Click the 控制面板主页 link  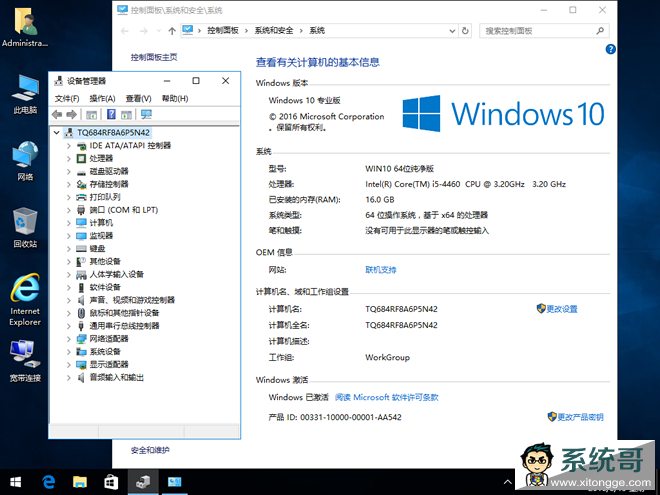154,57
